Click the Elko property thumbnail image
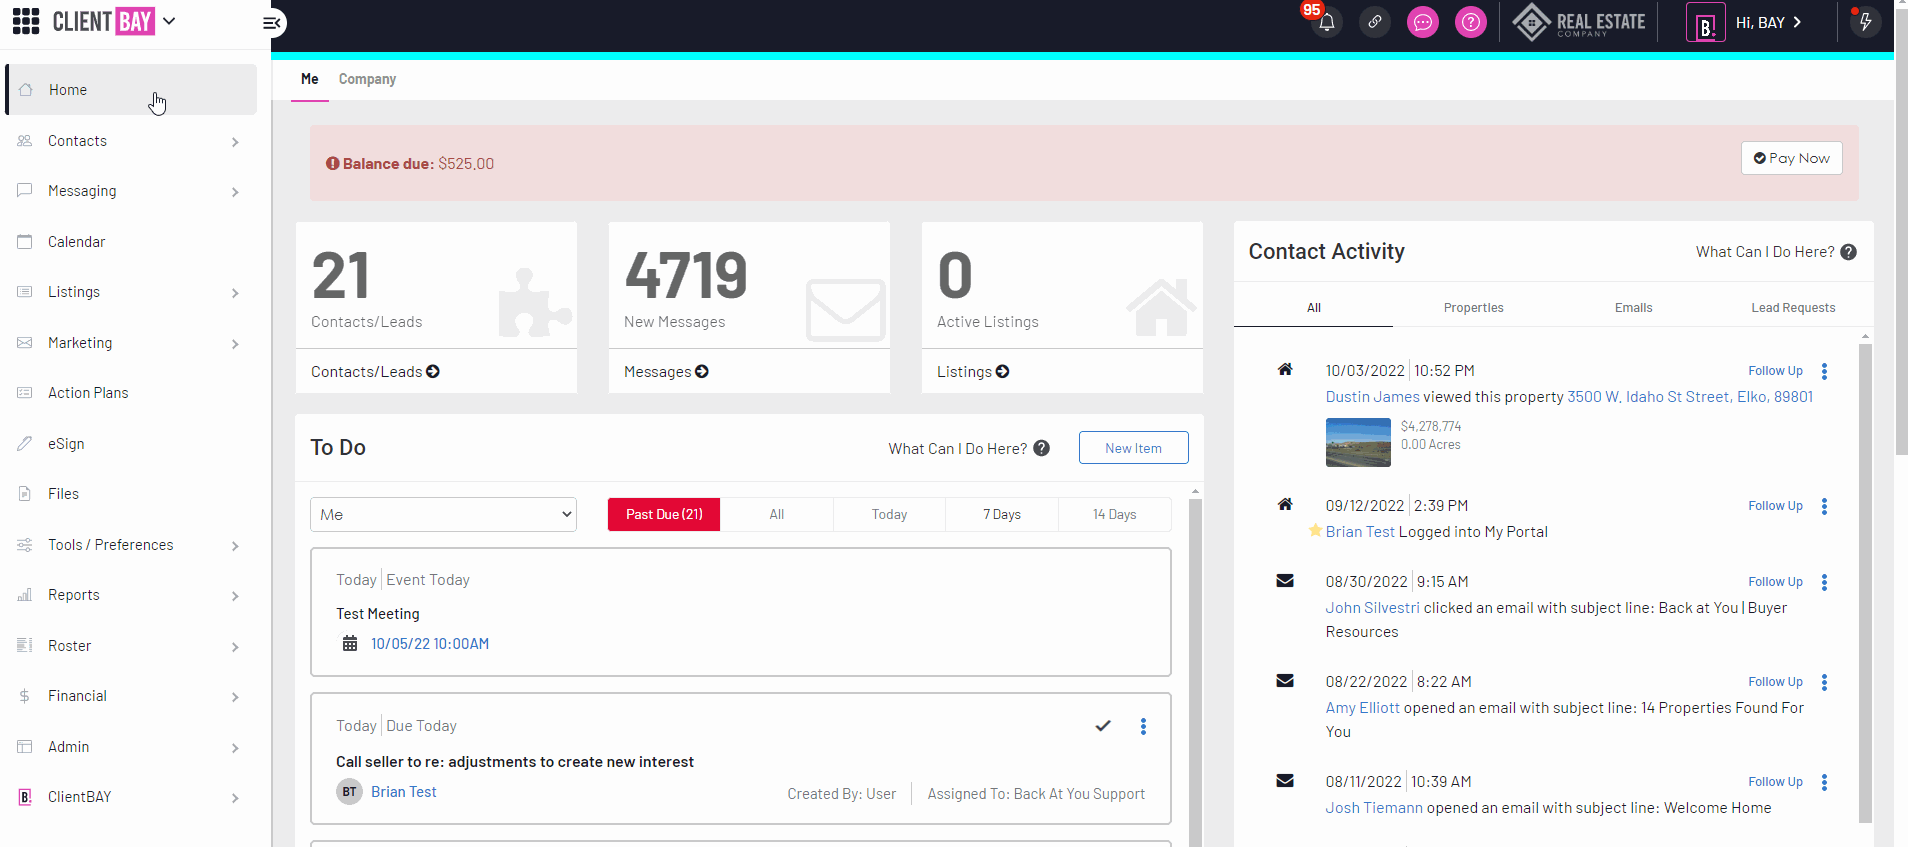The height and width of the screenshot is (847, 1908). pyautogui.click(x=1357, y=442)
